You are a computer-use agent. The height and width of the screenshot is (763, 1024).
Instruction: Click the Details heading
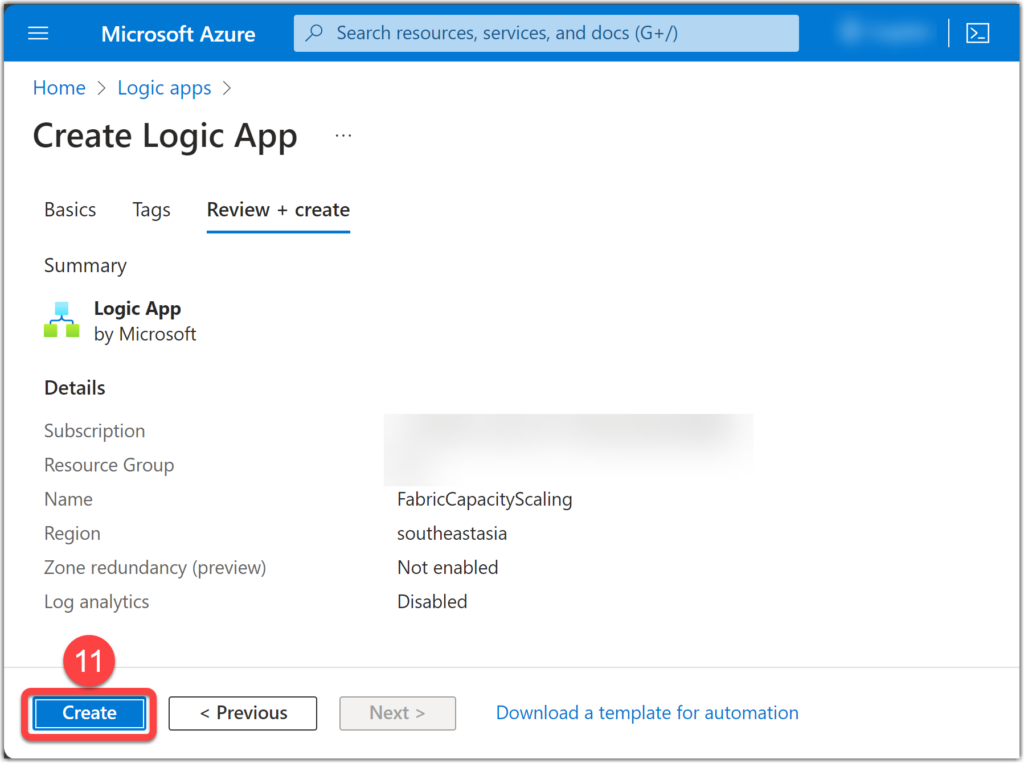[74, 388]
